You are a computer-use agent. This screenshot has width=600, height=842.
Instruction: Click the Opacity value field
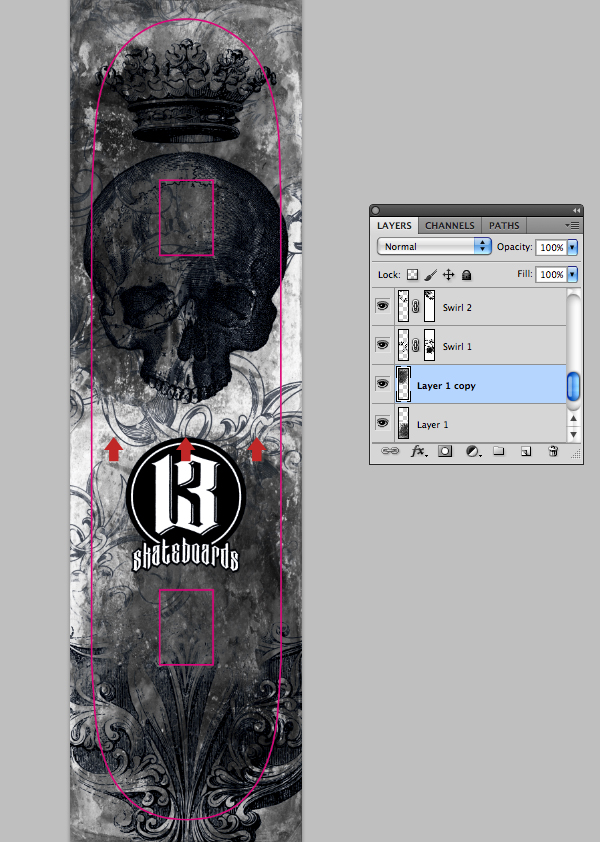[x=552, y=247]
